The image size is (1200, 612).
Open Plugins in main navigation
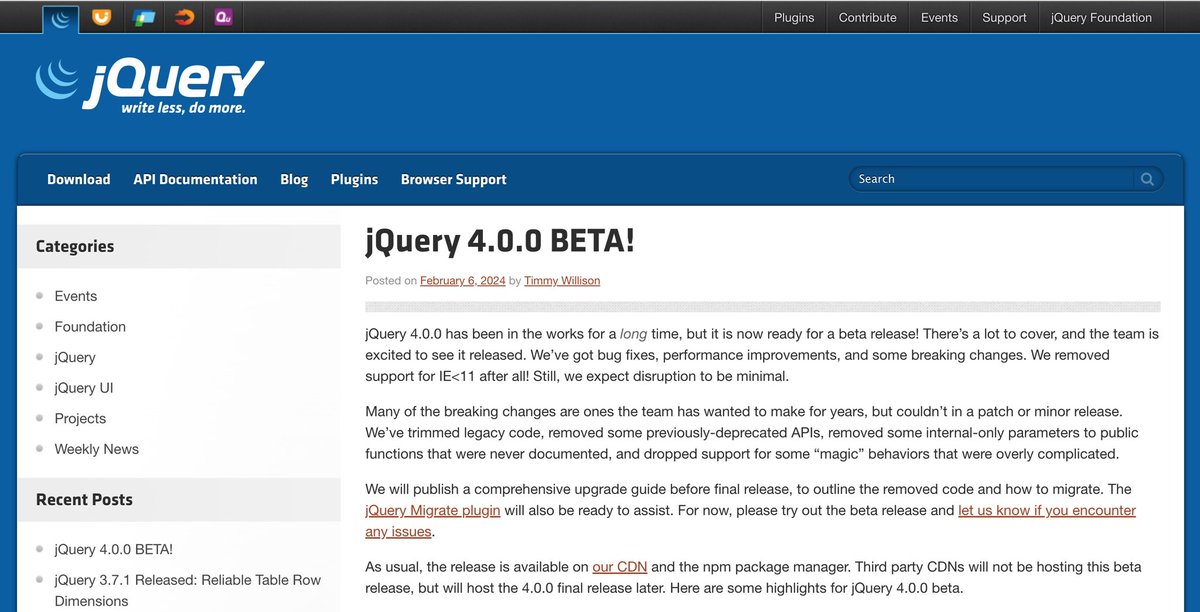pyautogui.click(x=354, y=179)
